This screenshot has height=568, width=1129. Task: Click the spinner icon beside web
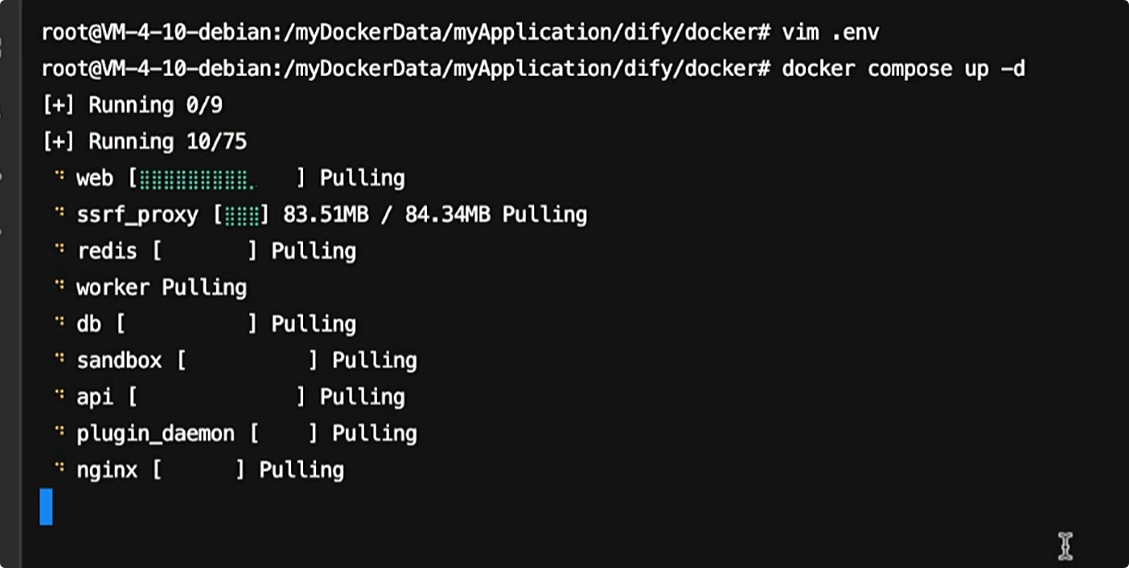click(x=60, y=177)
